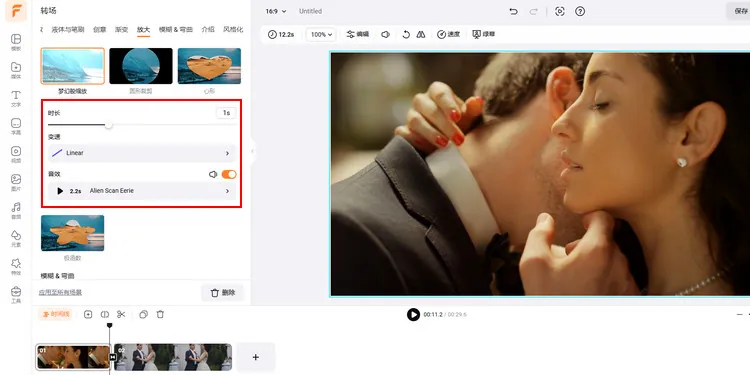Image resolution: width=750 pixels, height=375 pixels.
Task: Click the Untitled project name
Action: point(310,11)
